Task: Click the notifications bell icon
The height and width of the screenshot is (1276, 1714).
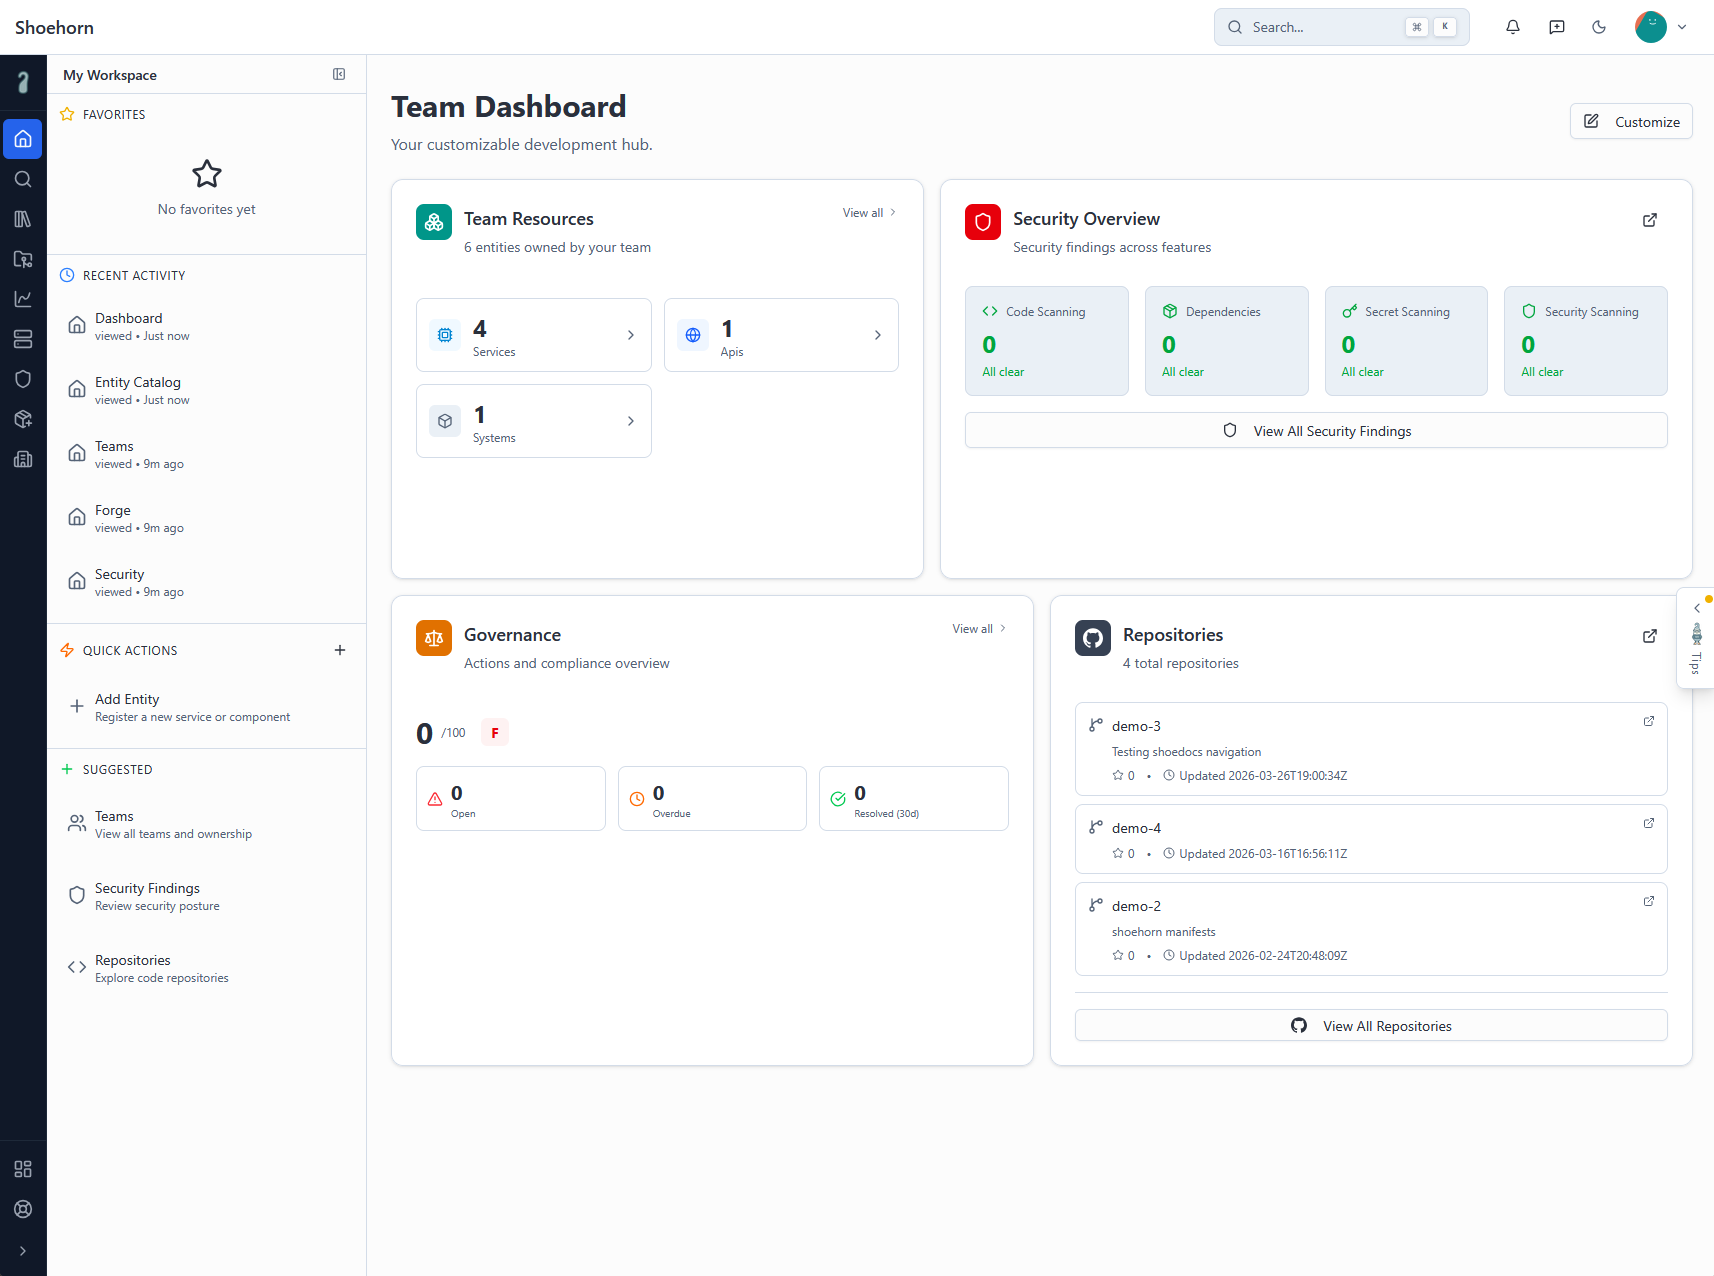Action: tap(1513, 27)
